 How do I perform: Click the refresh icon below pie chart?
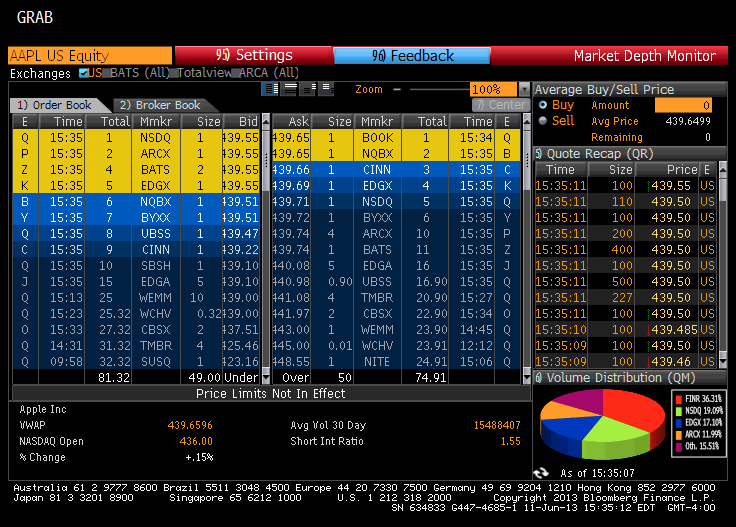click(541, 472)
